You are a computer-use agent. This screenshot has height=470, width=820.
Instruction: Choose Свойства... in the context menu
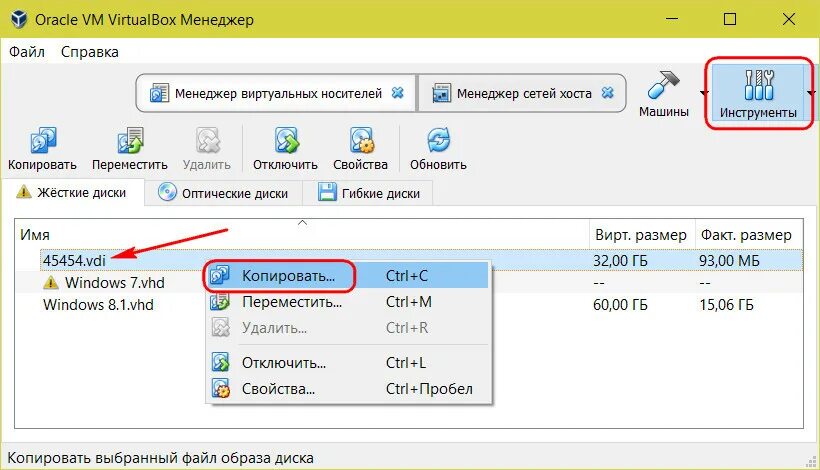tap(348, 388)
